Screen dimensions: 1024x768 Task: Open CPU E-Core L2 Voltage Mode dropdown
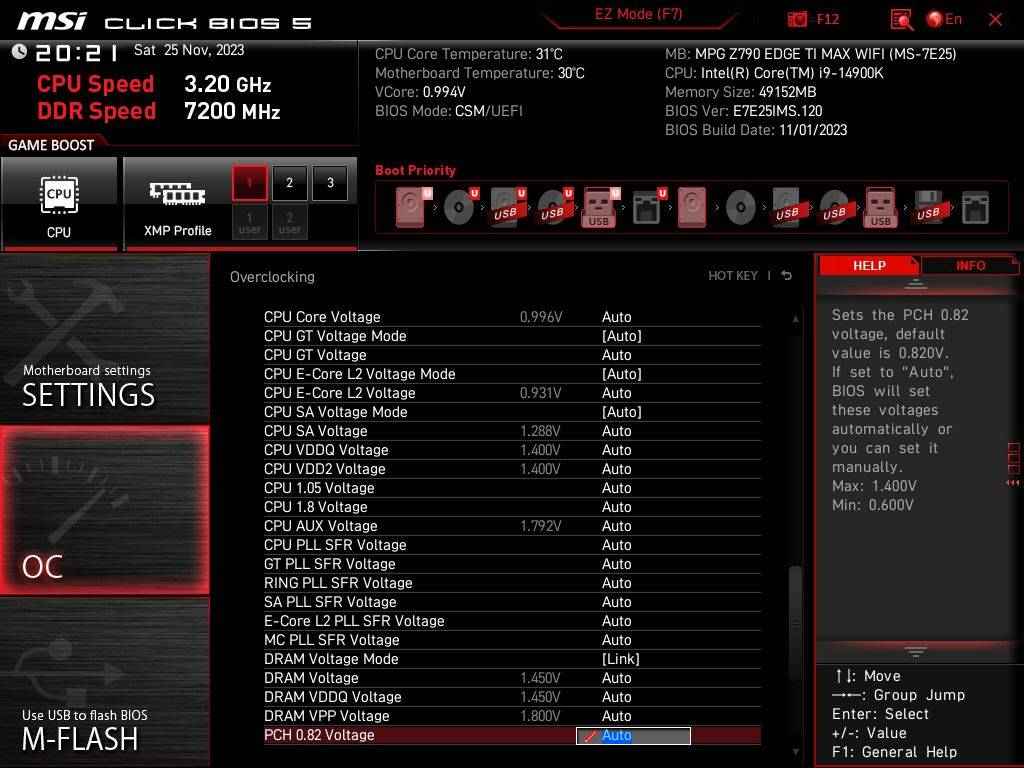[621, 374]
